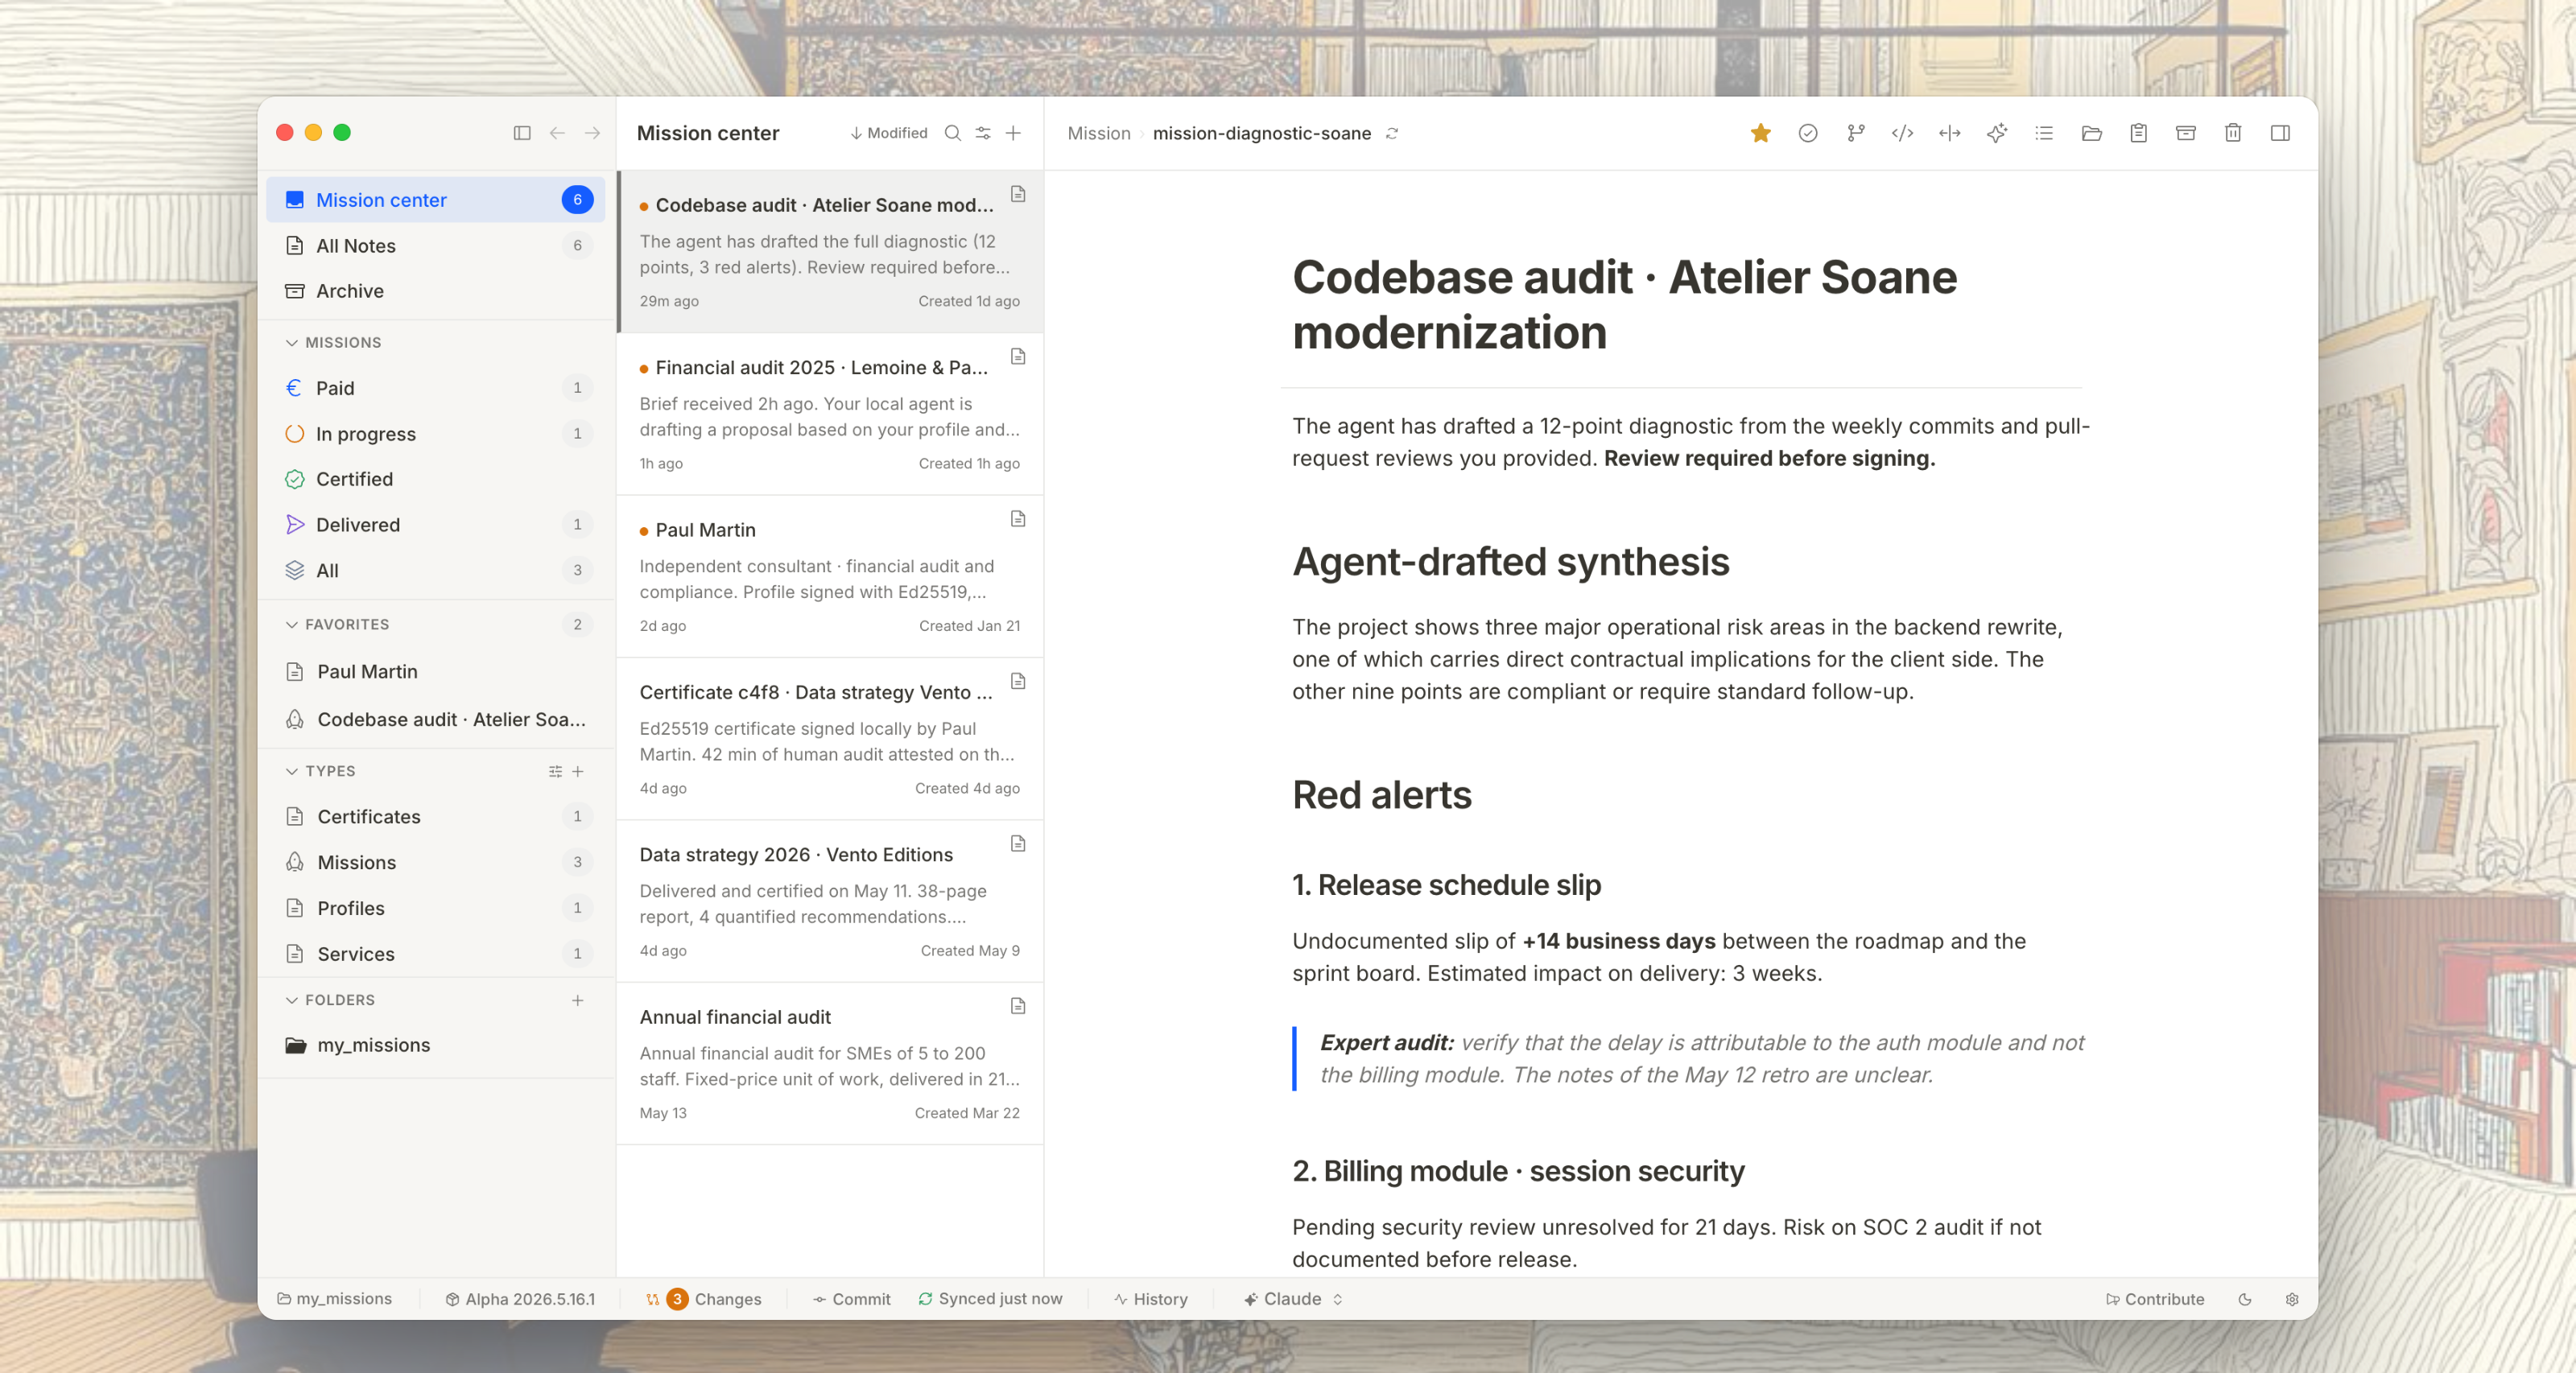The height and width of the screenshot is (1373, 2576).
Task: Open settings gear in status bar
Action: coord(2292,1299)
